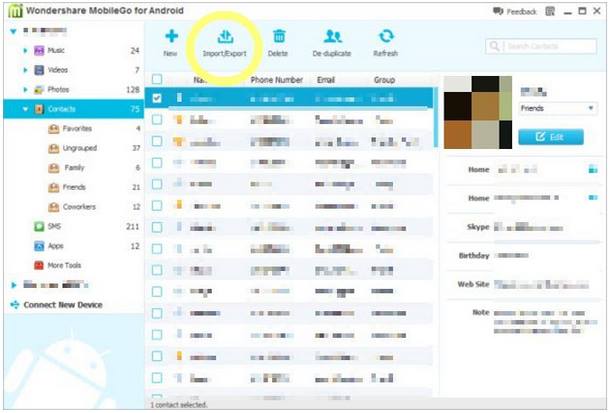Expand the second device tree node
The image size is (610, 413).
click(x=14, y=285)
